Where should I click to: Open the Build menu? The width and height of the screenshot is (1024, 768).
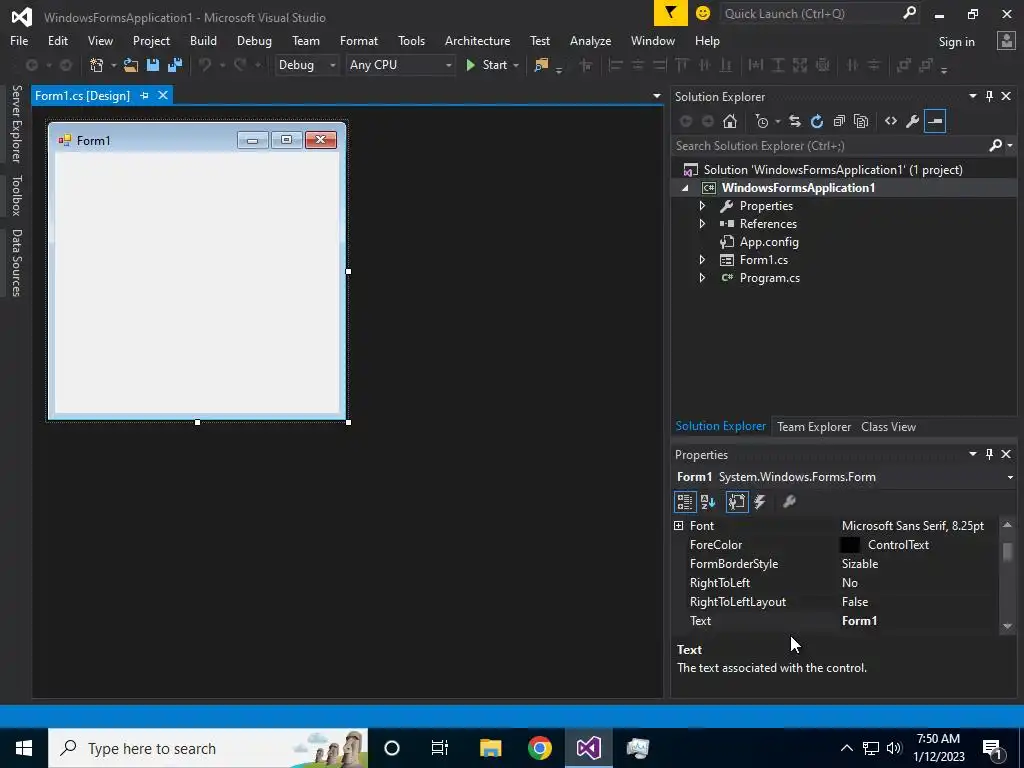[x=203, y=40]
